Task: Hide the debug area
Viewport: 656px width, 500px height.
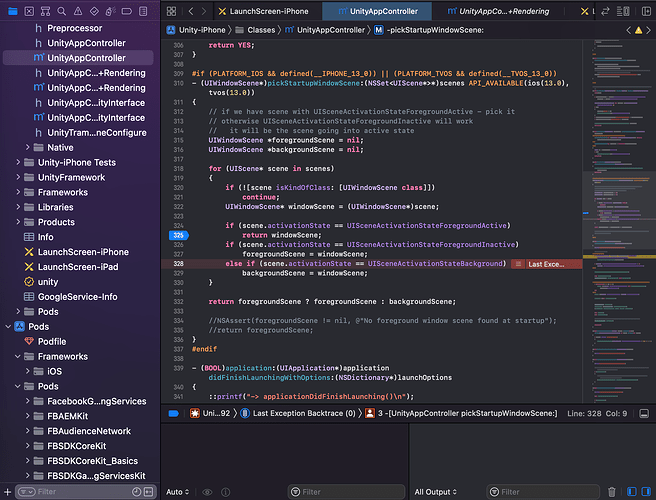Action: click(x=644, y=413)
